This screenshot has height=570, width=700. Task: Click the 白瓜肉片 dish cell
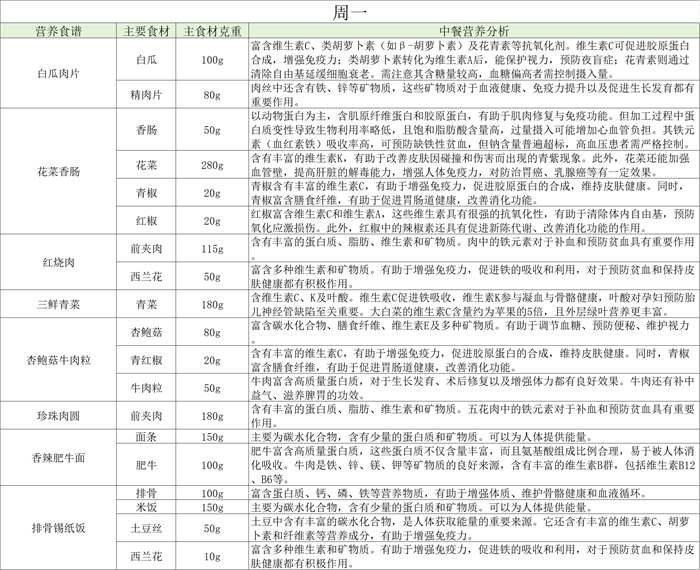coord(57,73)
